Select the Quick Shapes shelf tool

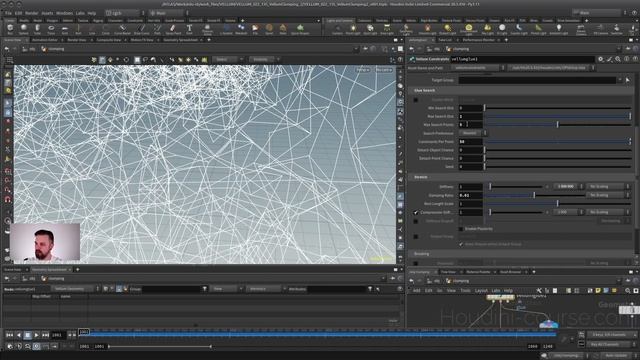click(300, 29)
